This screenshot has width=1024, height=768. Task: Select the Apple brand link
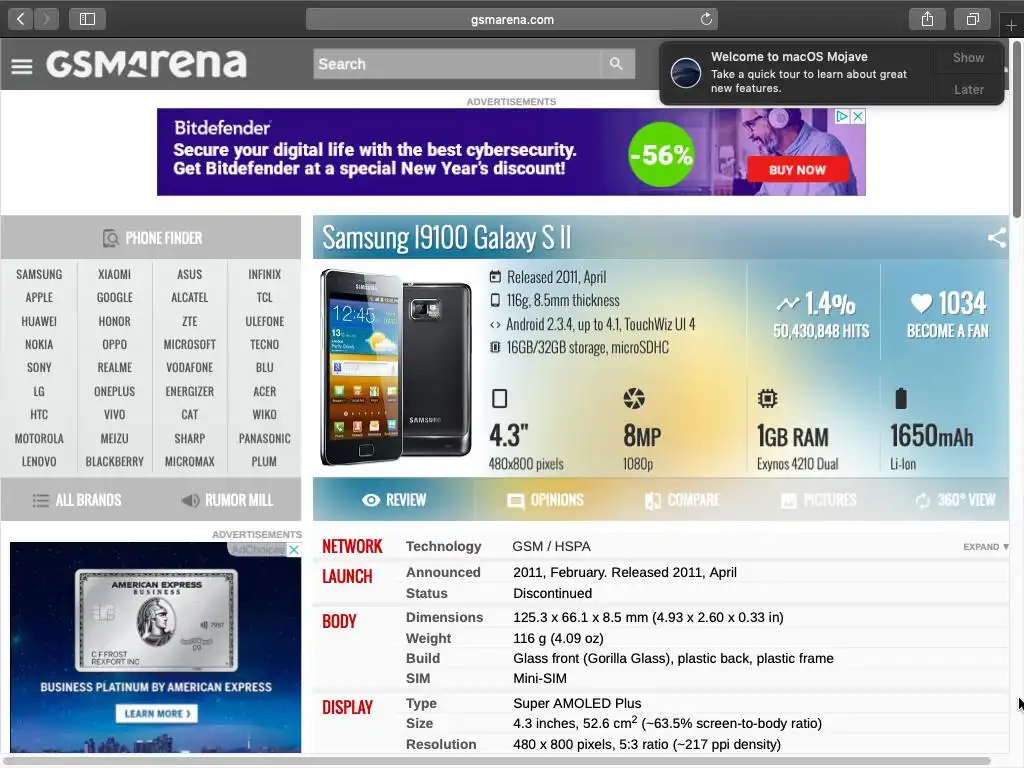tap(39, 297)
